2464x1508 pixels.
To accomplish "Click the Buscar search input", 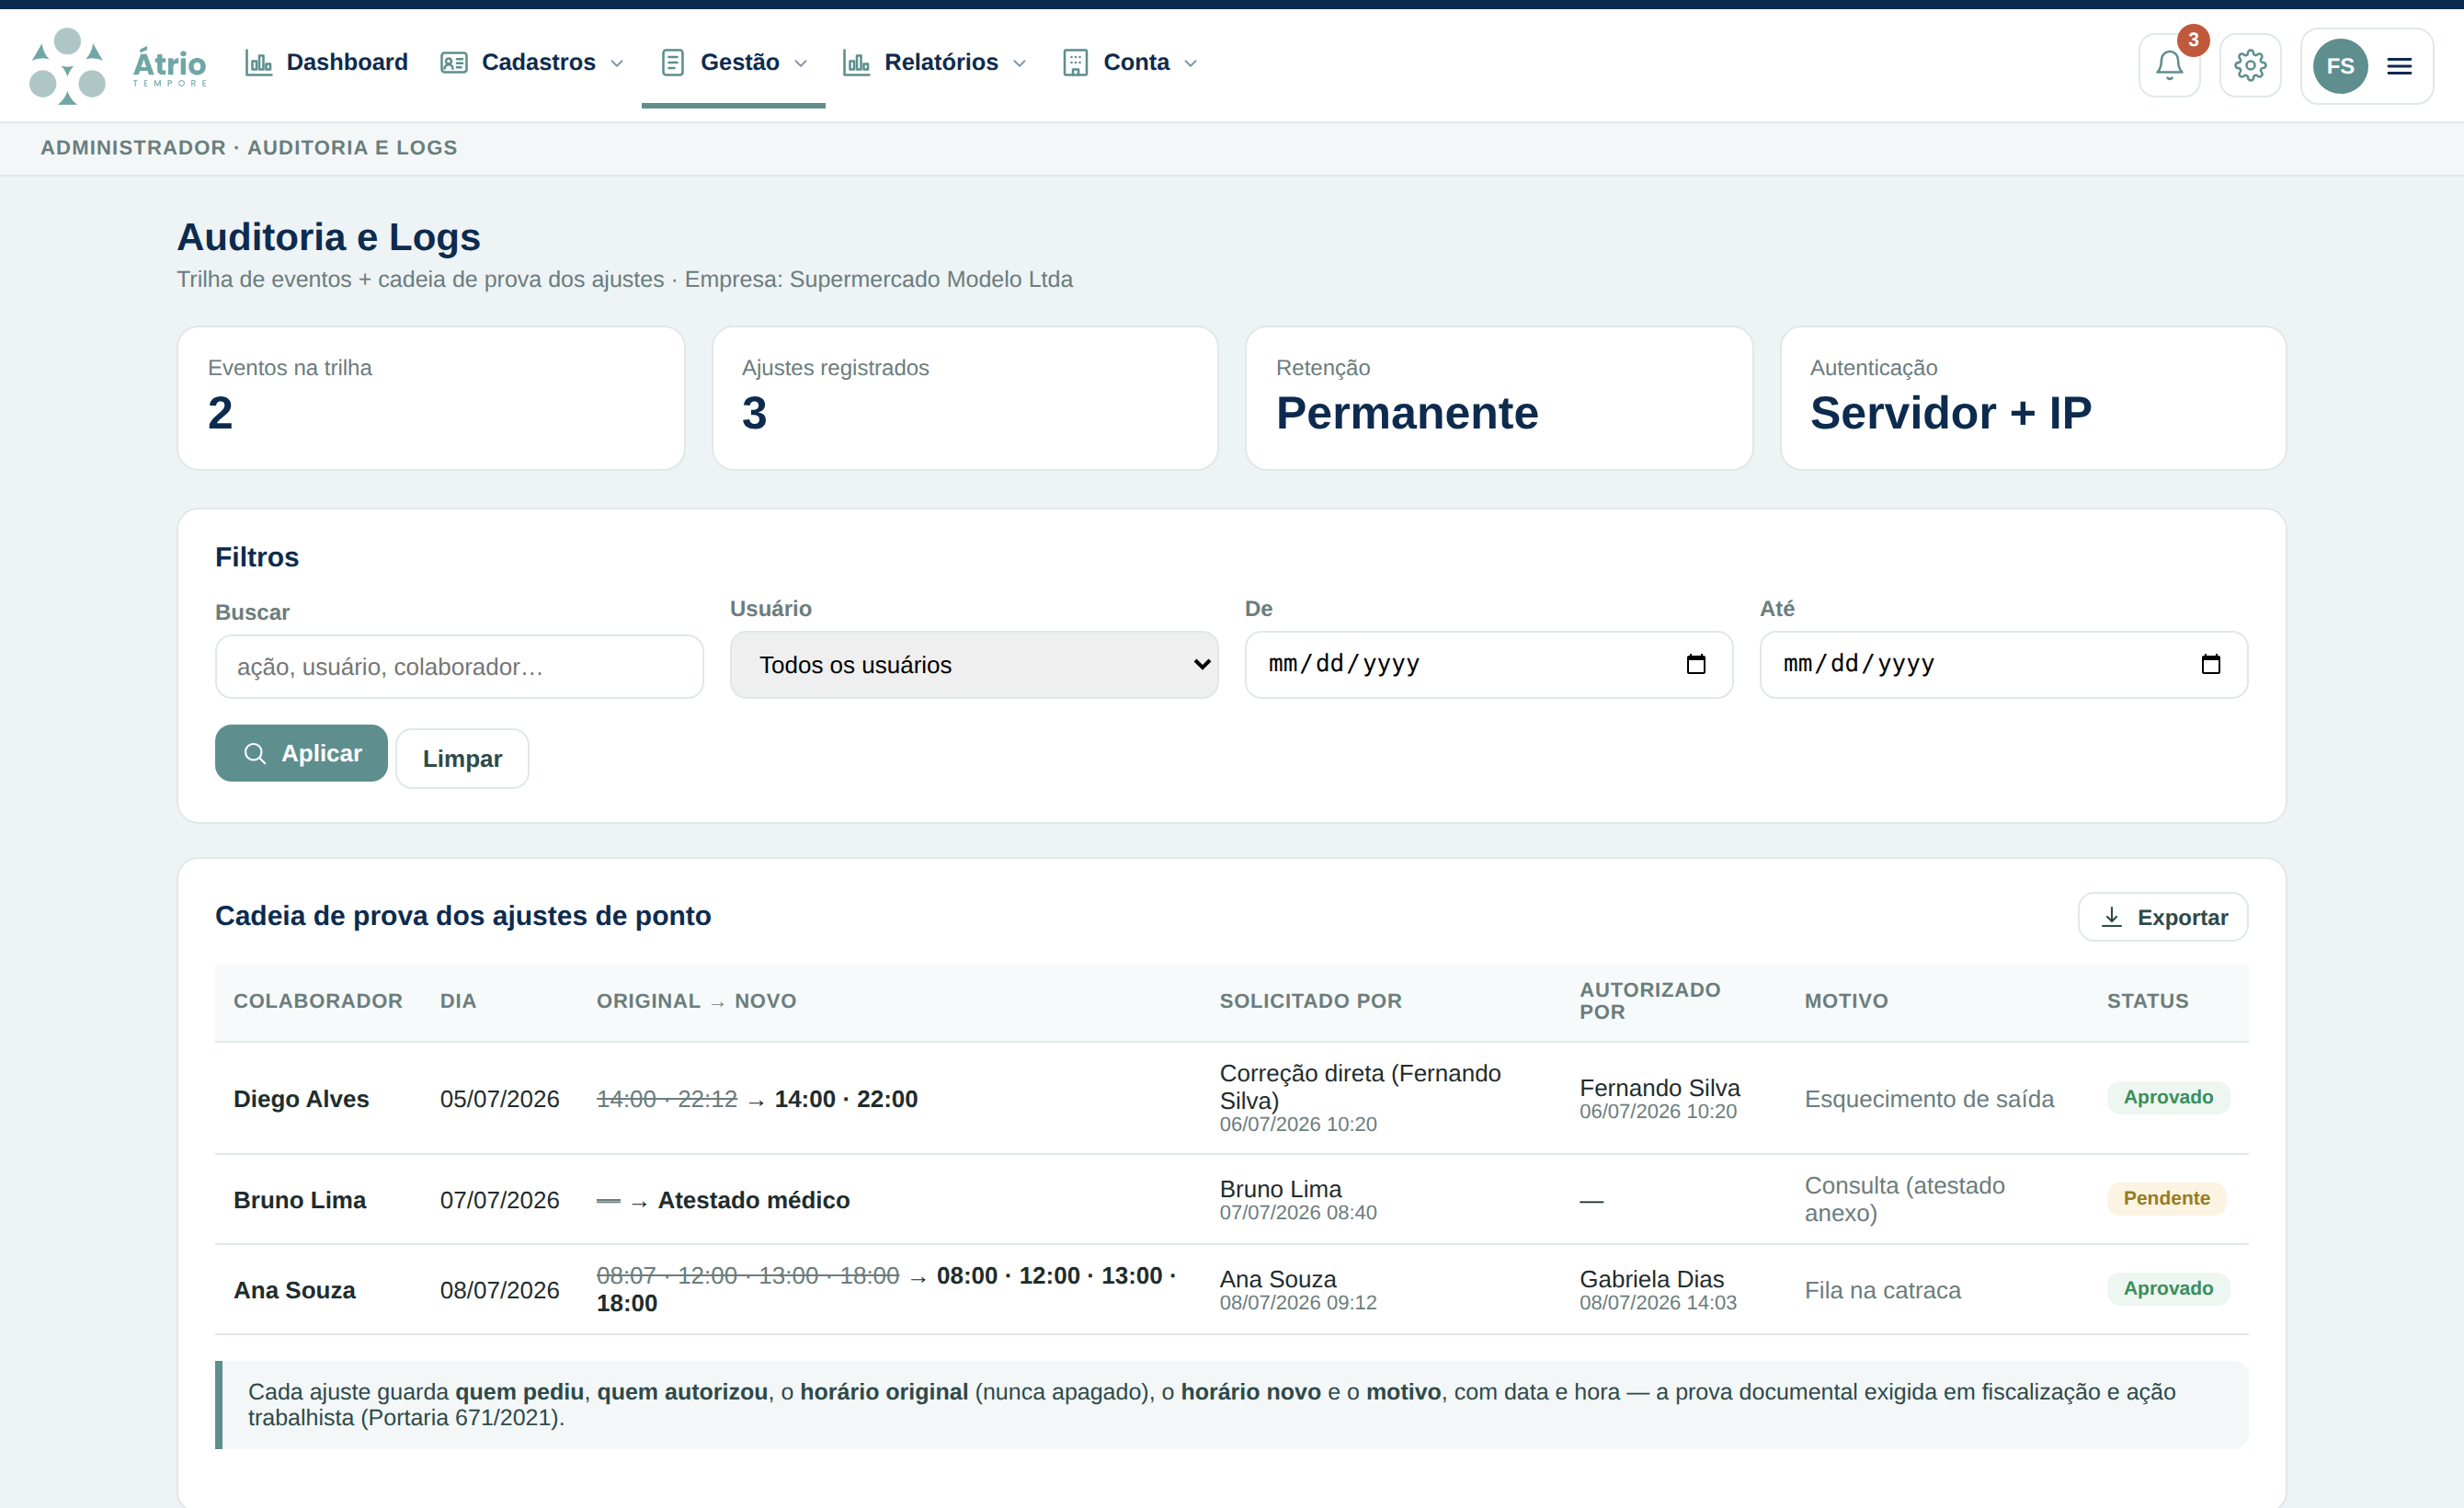I will pyautogui.click(x=459, y=667).
